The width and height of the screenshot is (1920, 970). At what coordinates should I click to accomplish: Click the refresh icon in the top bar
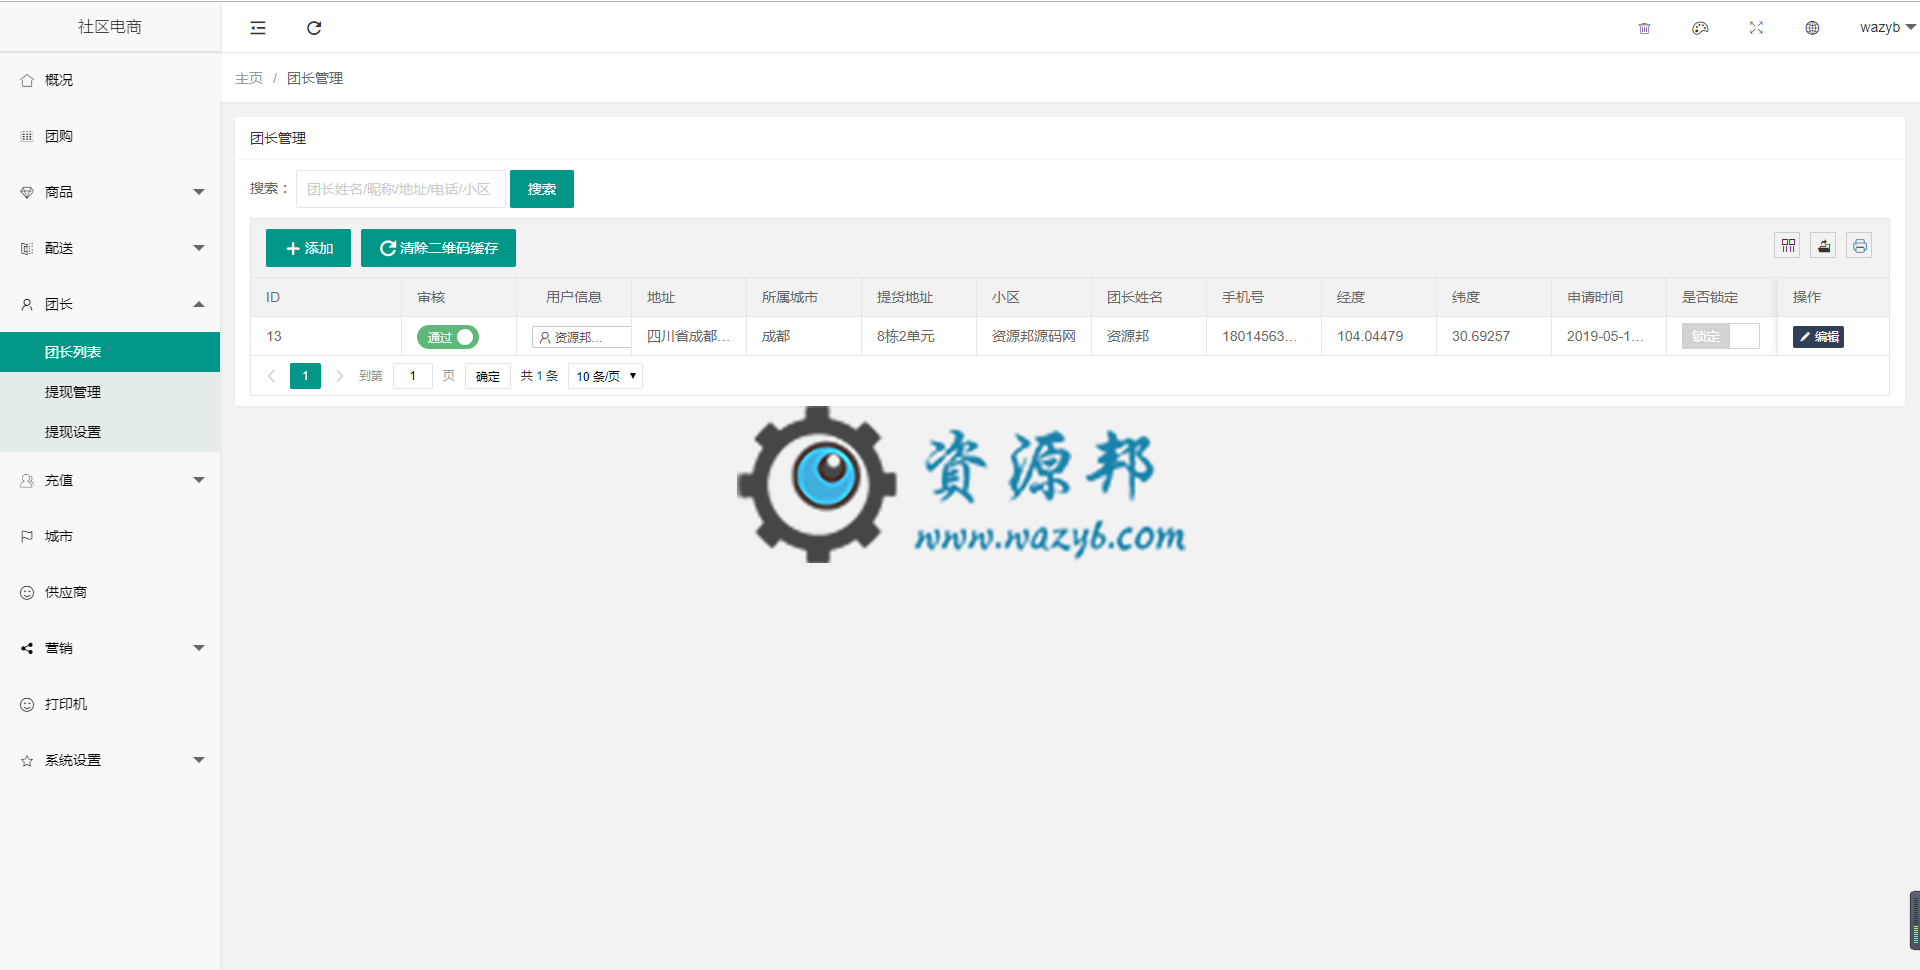click(314, 28)
